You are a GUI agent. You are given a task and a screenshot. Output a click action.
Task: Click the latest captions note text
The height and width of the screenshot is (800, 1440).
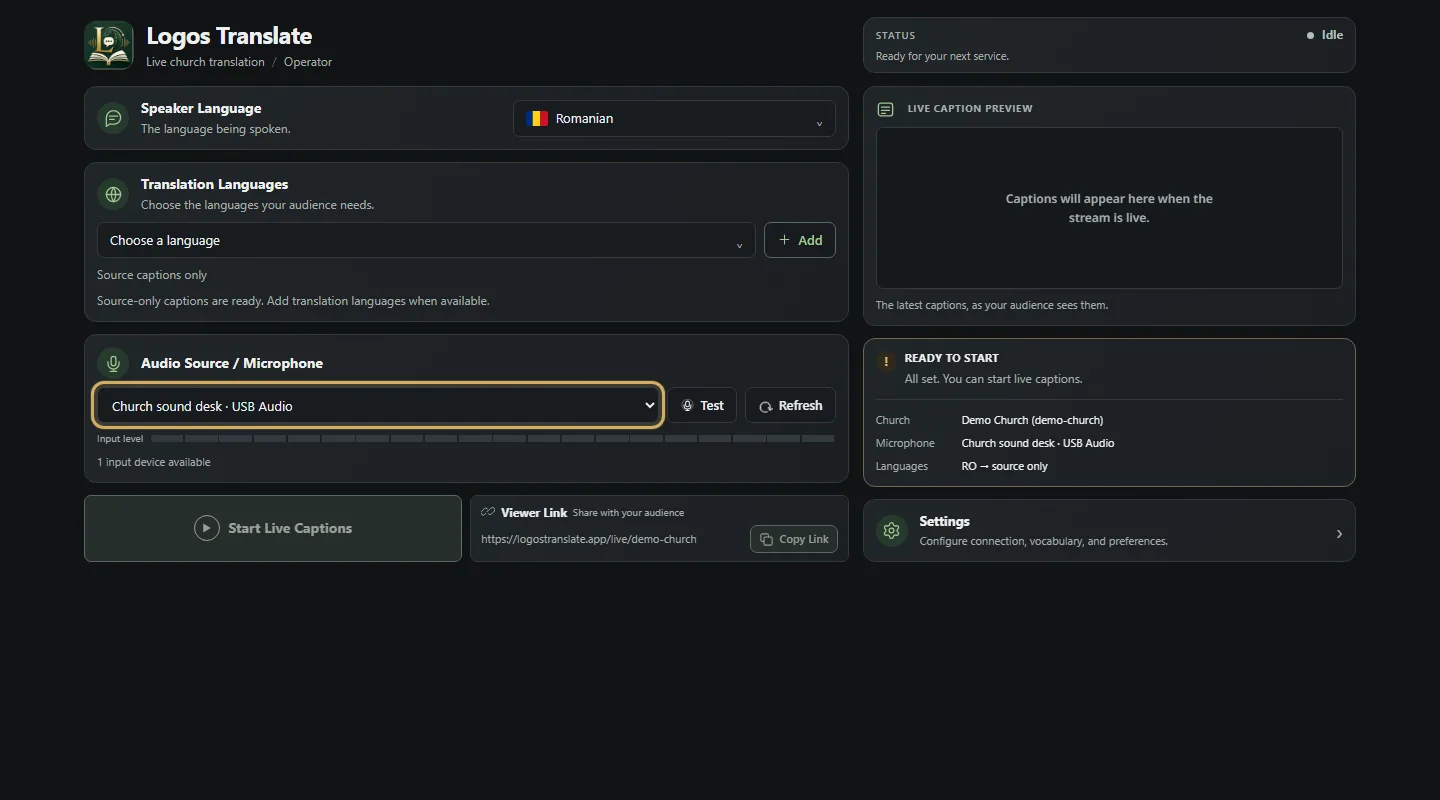point(992,305)
